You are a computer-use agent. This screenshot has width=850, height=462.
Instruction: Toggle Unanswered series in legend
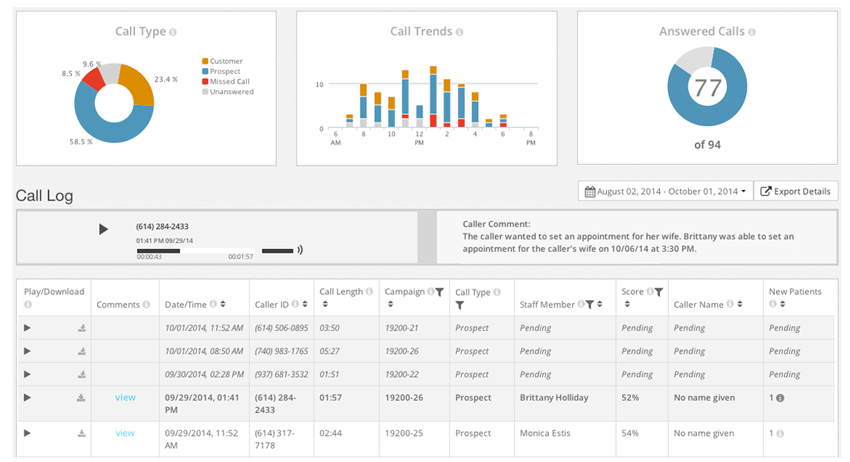click(x=228, y=92)
